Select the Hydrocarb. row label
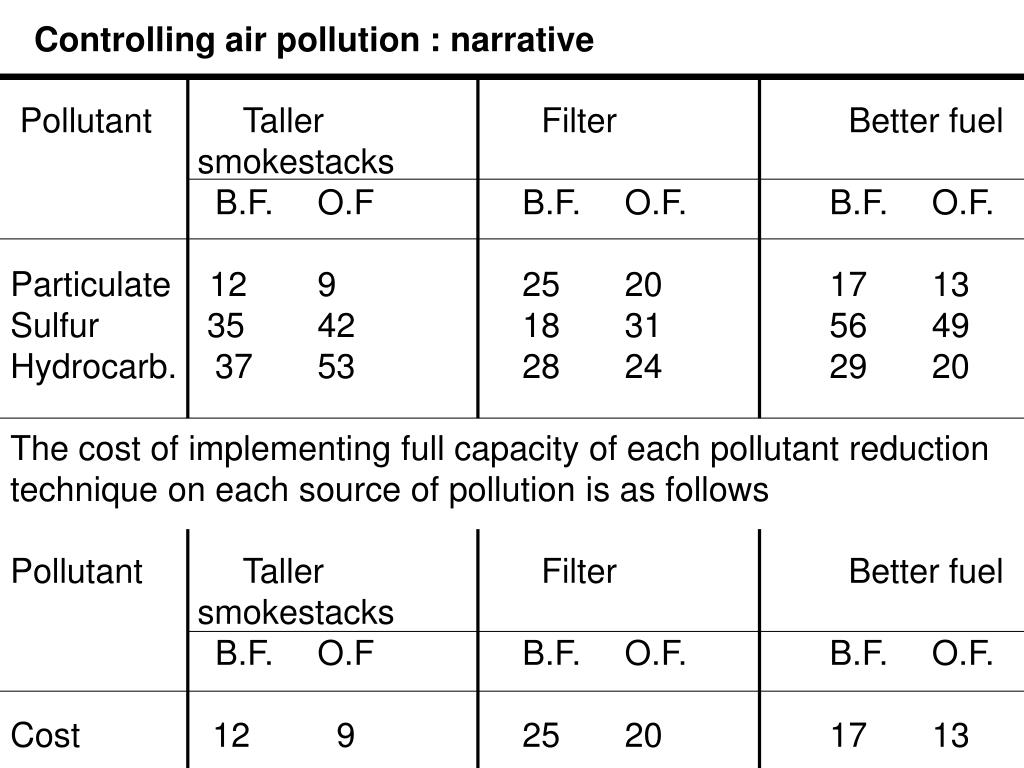The height and width of the screenshot is (768, 1024). (x=93, y=367)
